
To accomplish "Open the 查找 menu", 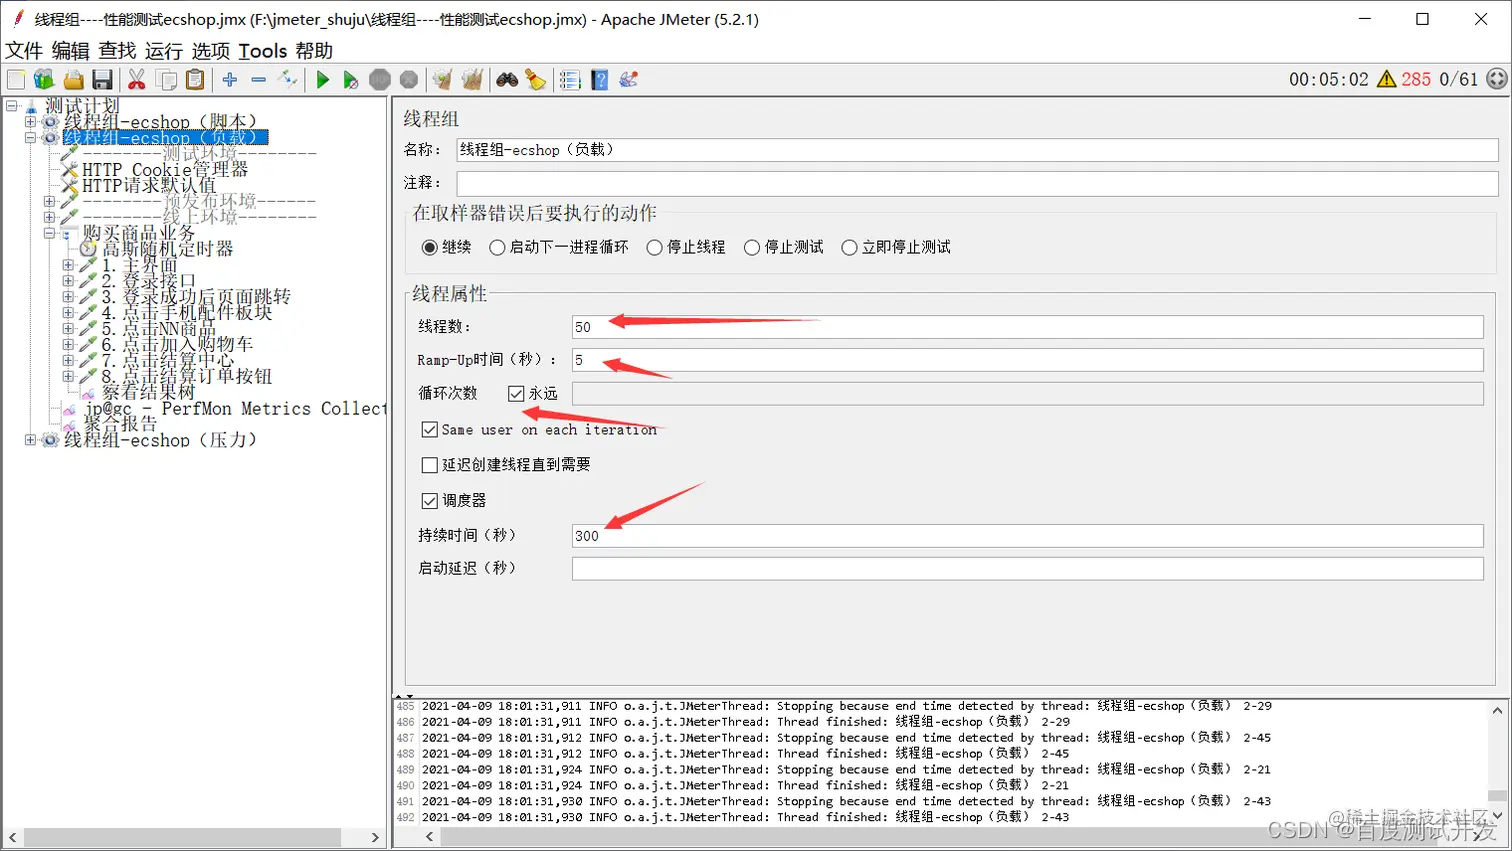I will coord(117,51).
